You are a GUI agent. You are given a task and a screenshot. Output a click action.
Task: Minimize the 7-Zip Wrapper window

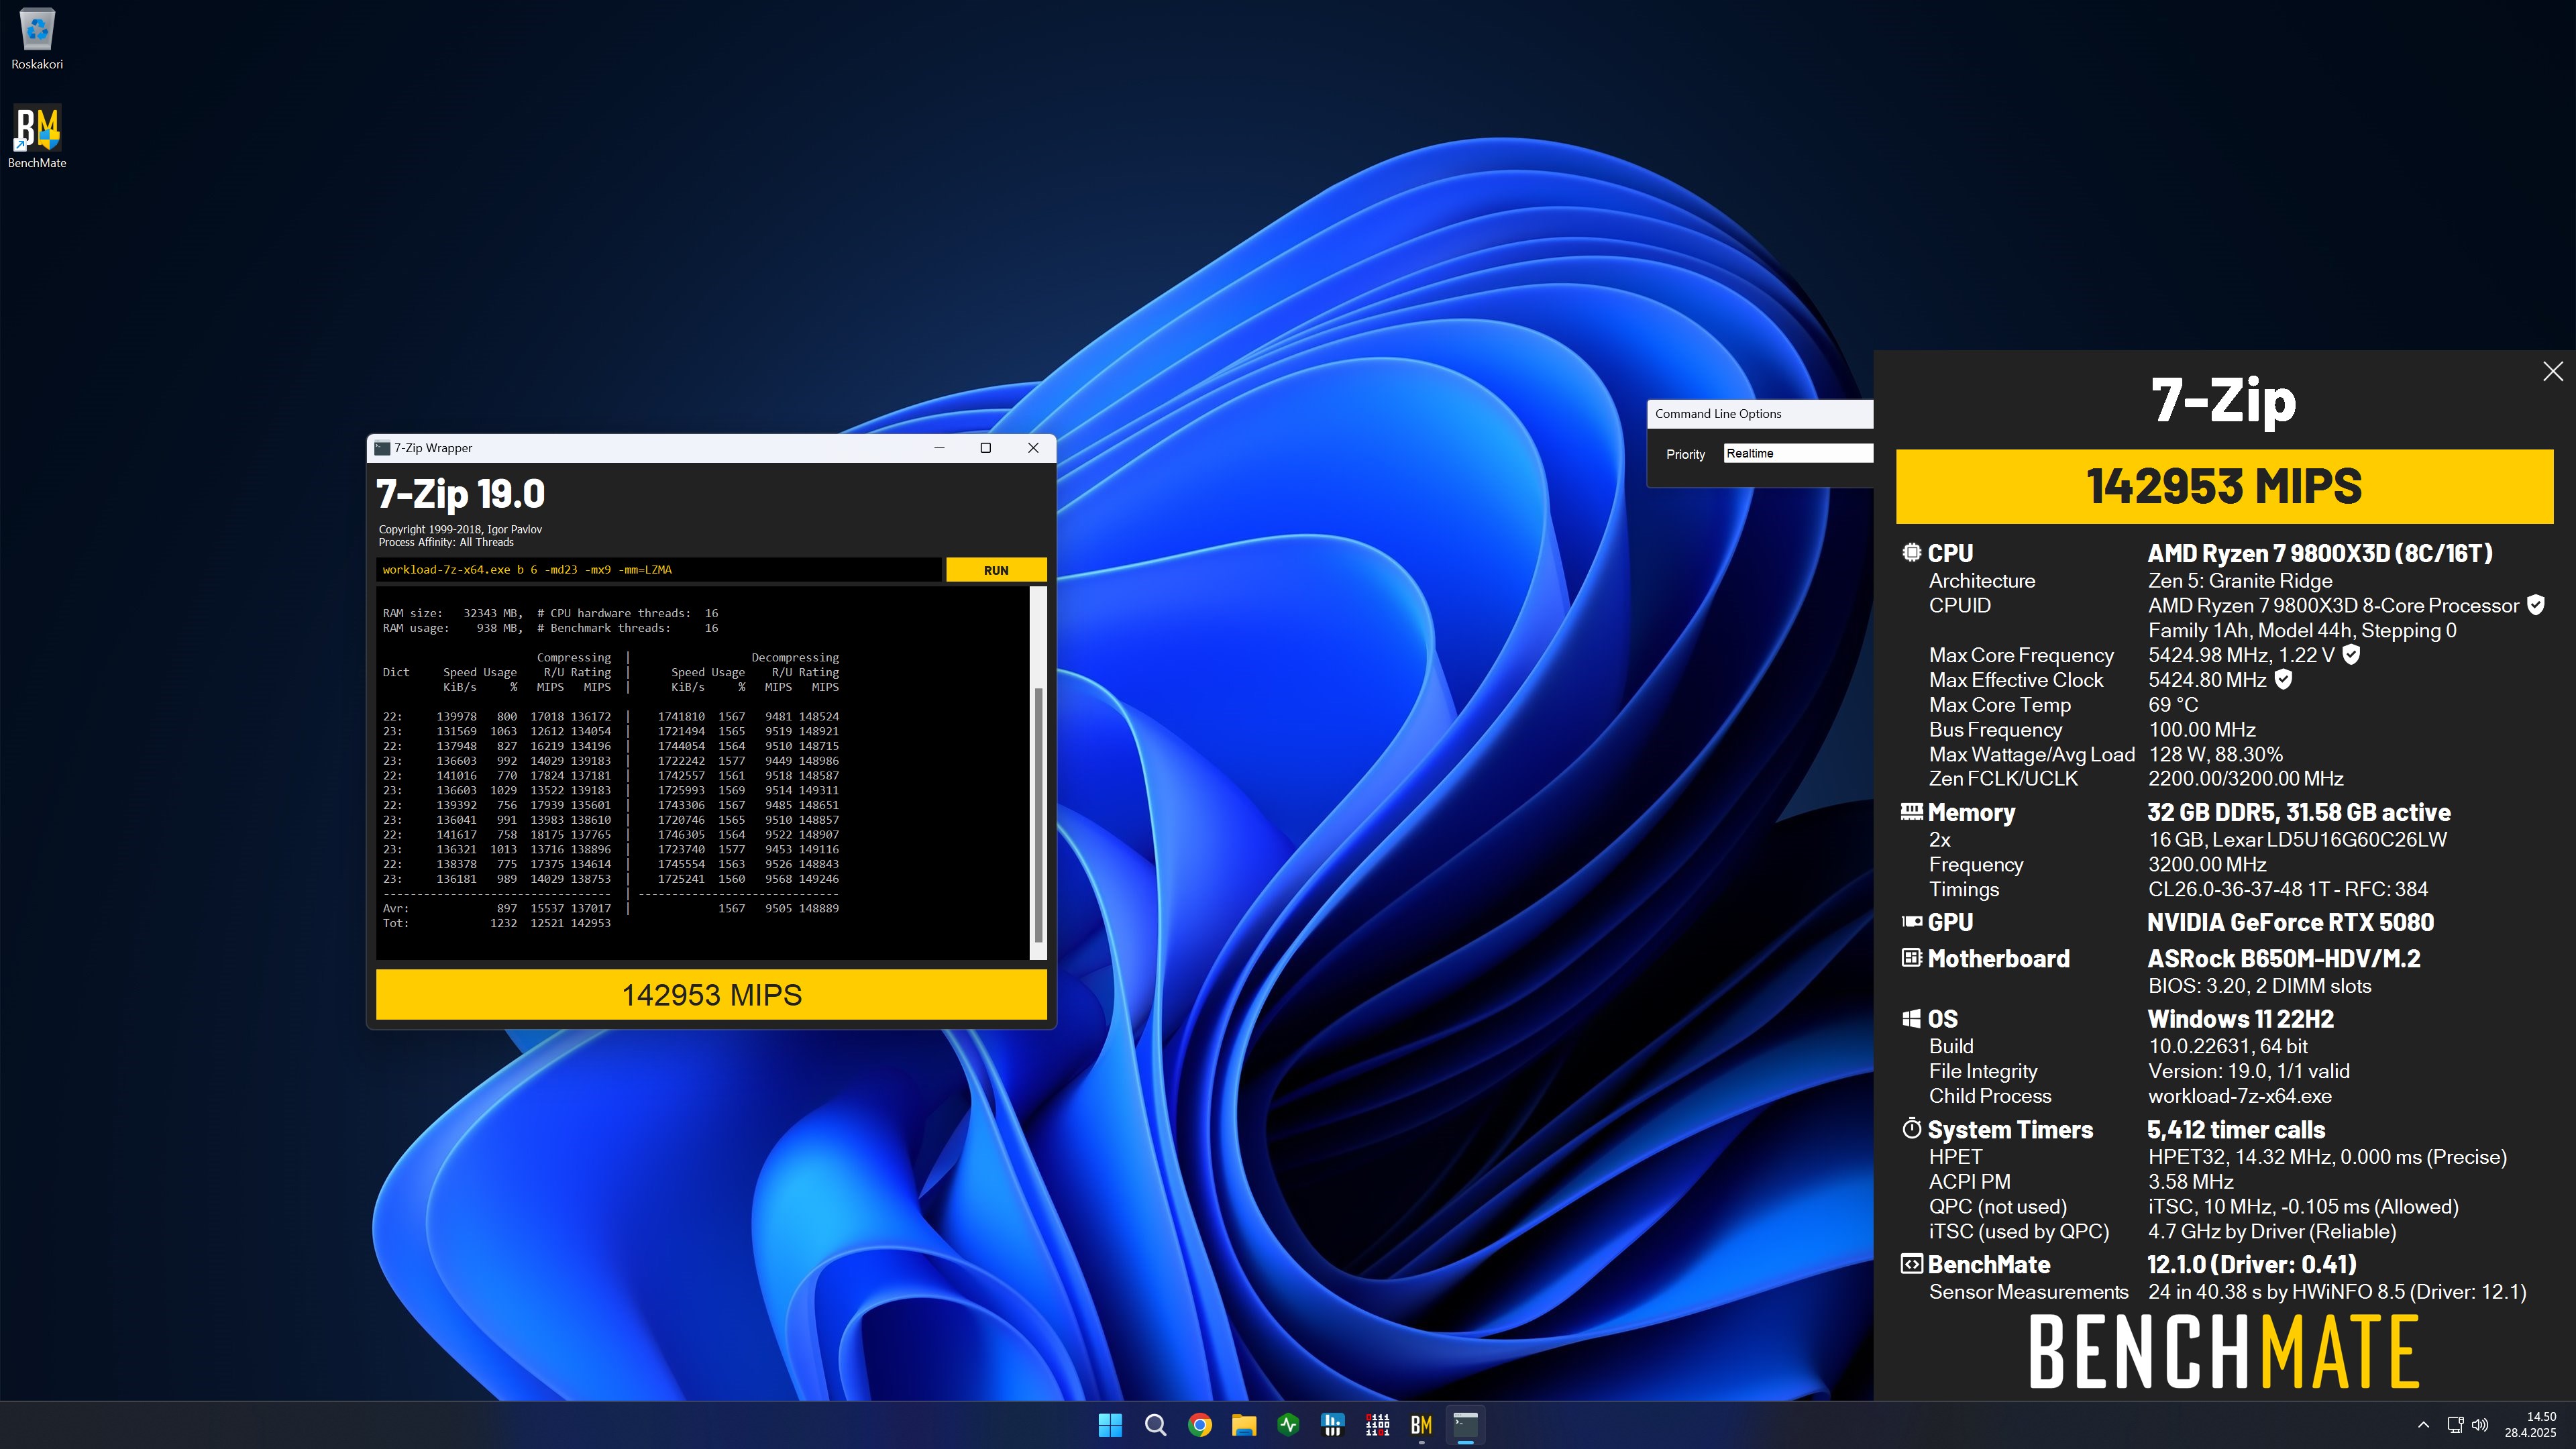[939, 448]
